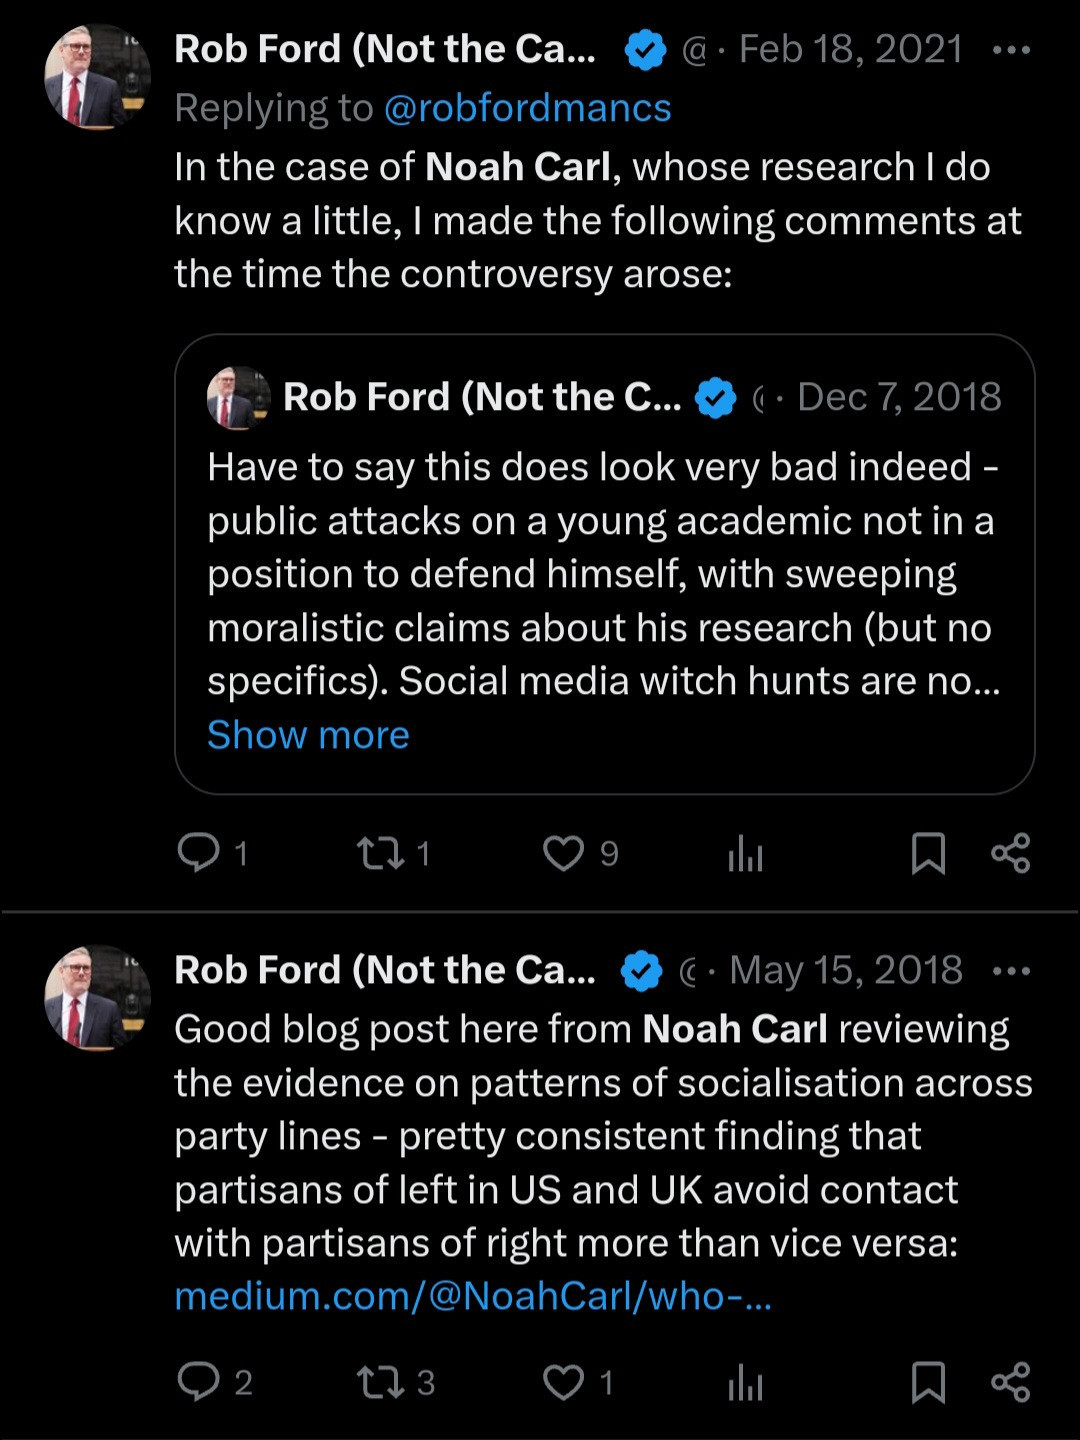
Task: Share the Feb 18, 2021 tweet
Action: tap(1010, 853)
